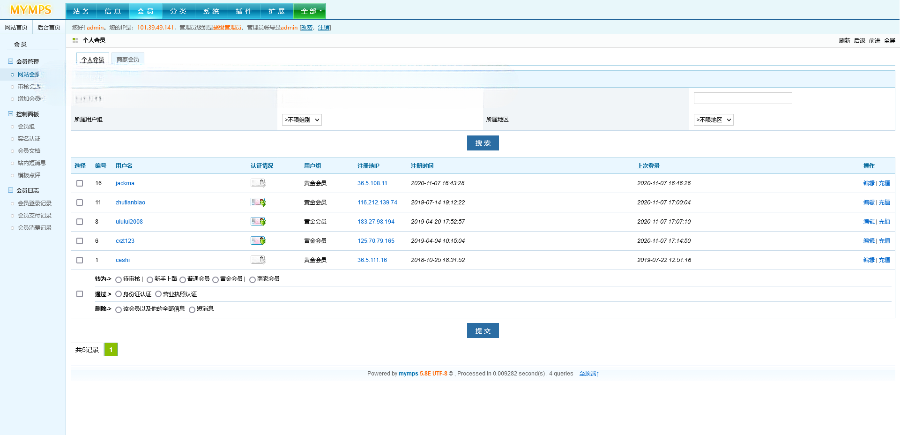Select the checkbox in user 16's row

coord(80,183)
